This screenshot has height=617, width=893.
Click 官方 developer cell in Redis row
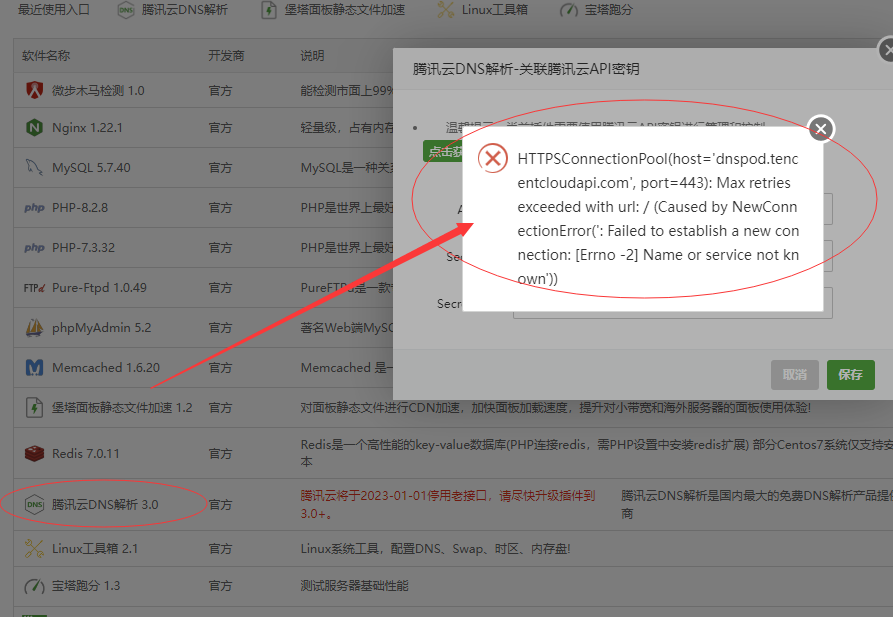coord(220,453)
